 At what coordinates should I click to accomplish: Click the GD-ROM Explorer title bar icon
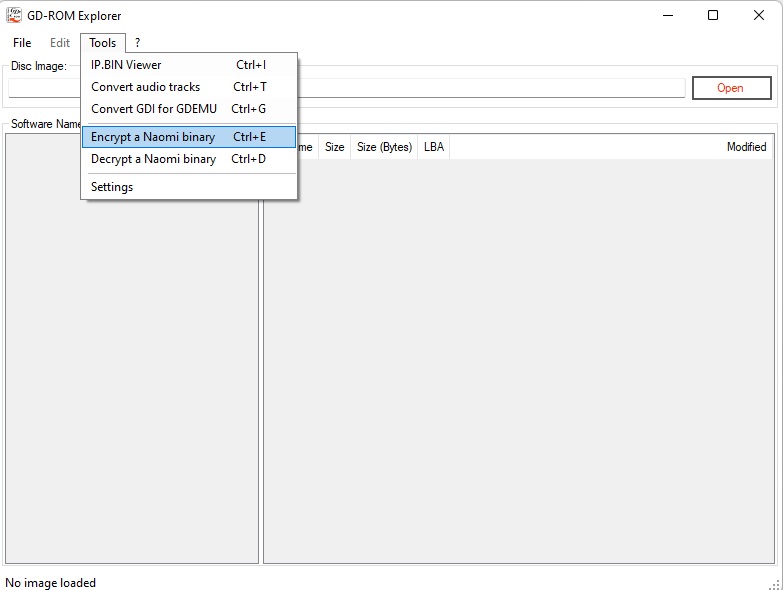[x=14, y=15]
